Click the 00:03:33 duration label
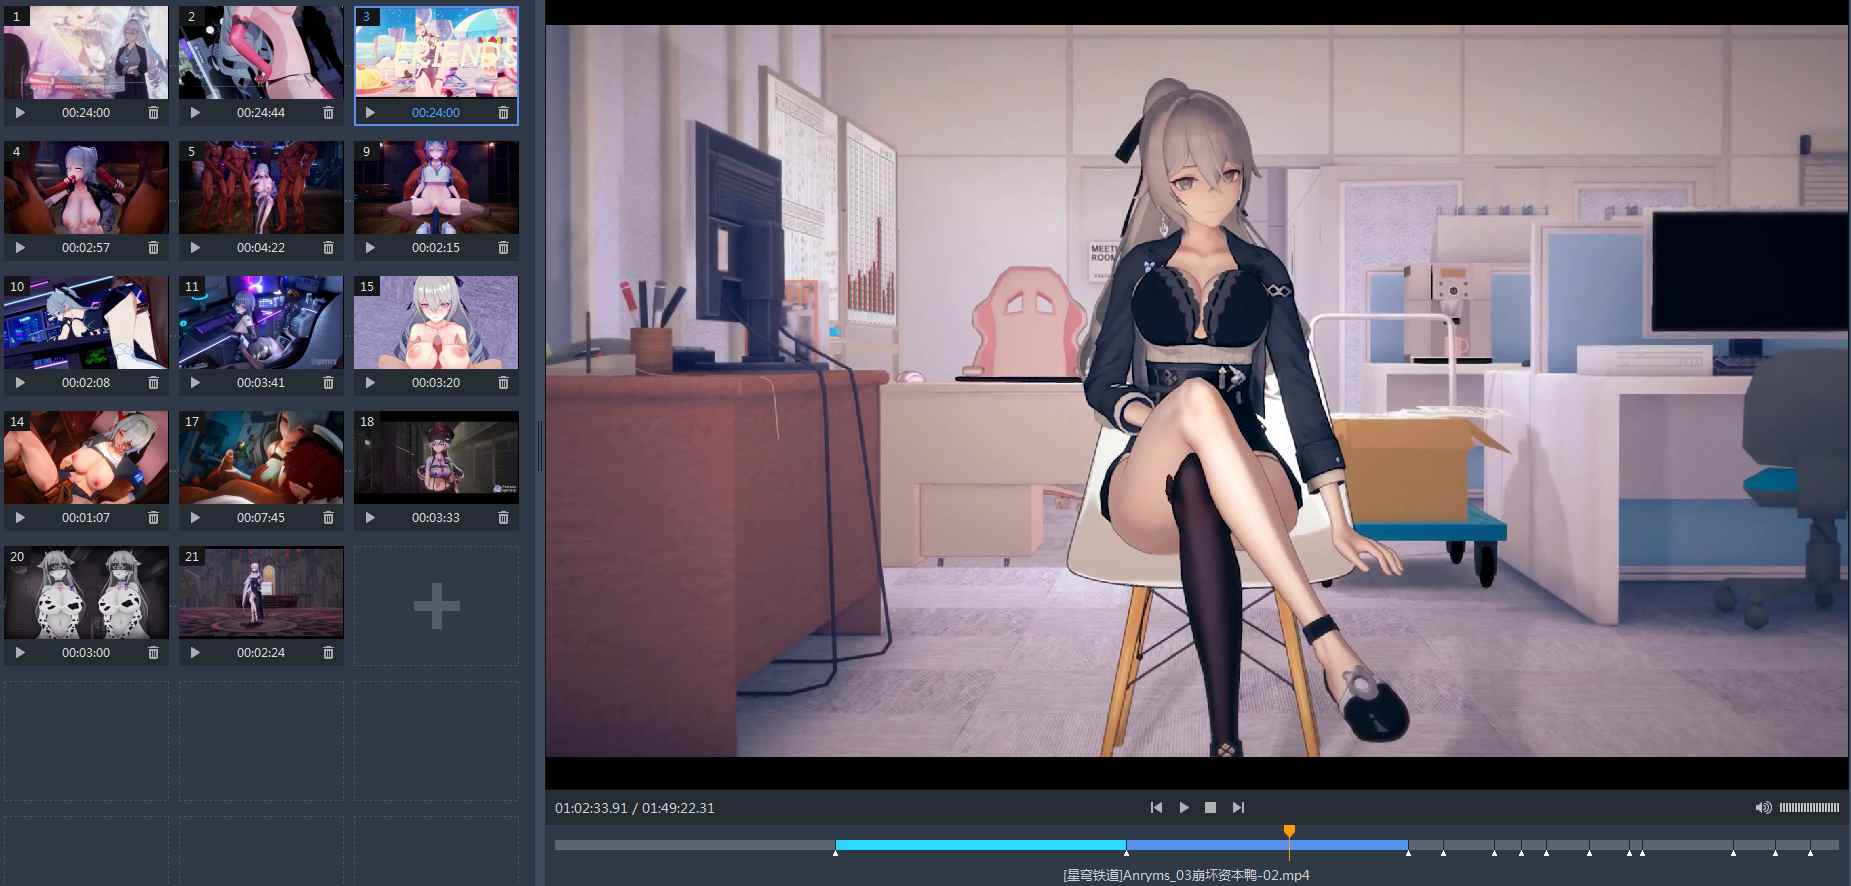1851x886 pixels. [x=436, y=518]
